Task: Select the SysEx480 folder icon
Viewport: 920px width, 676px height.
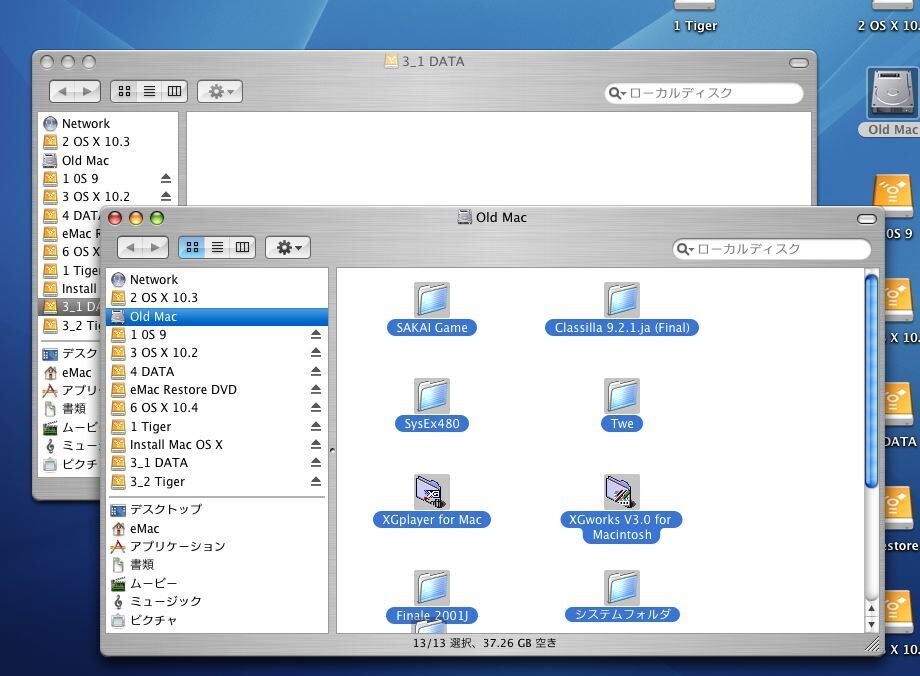Action: pos(432,396)
